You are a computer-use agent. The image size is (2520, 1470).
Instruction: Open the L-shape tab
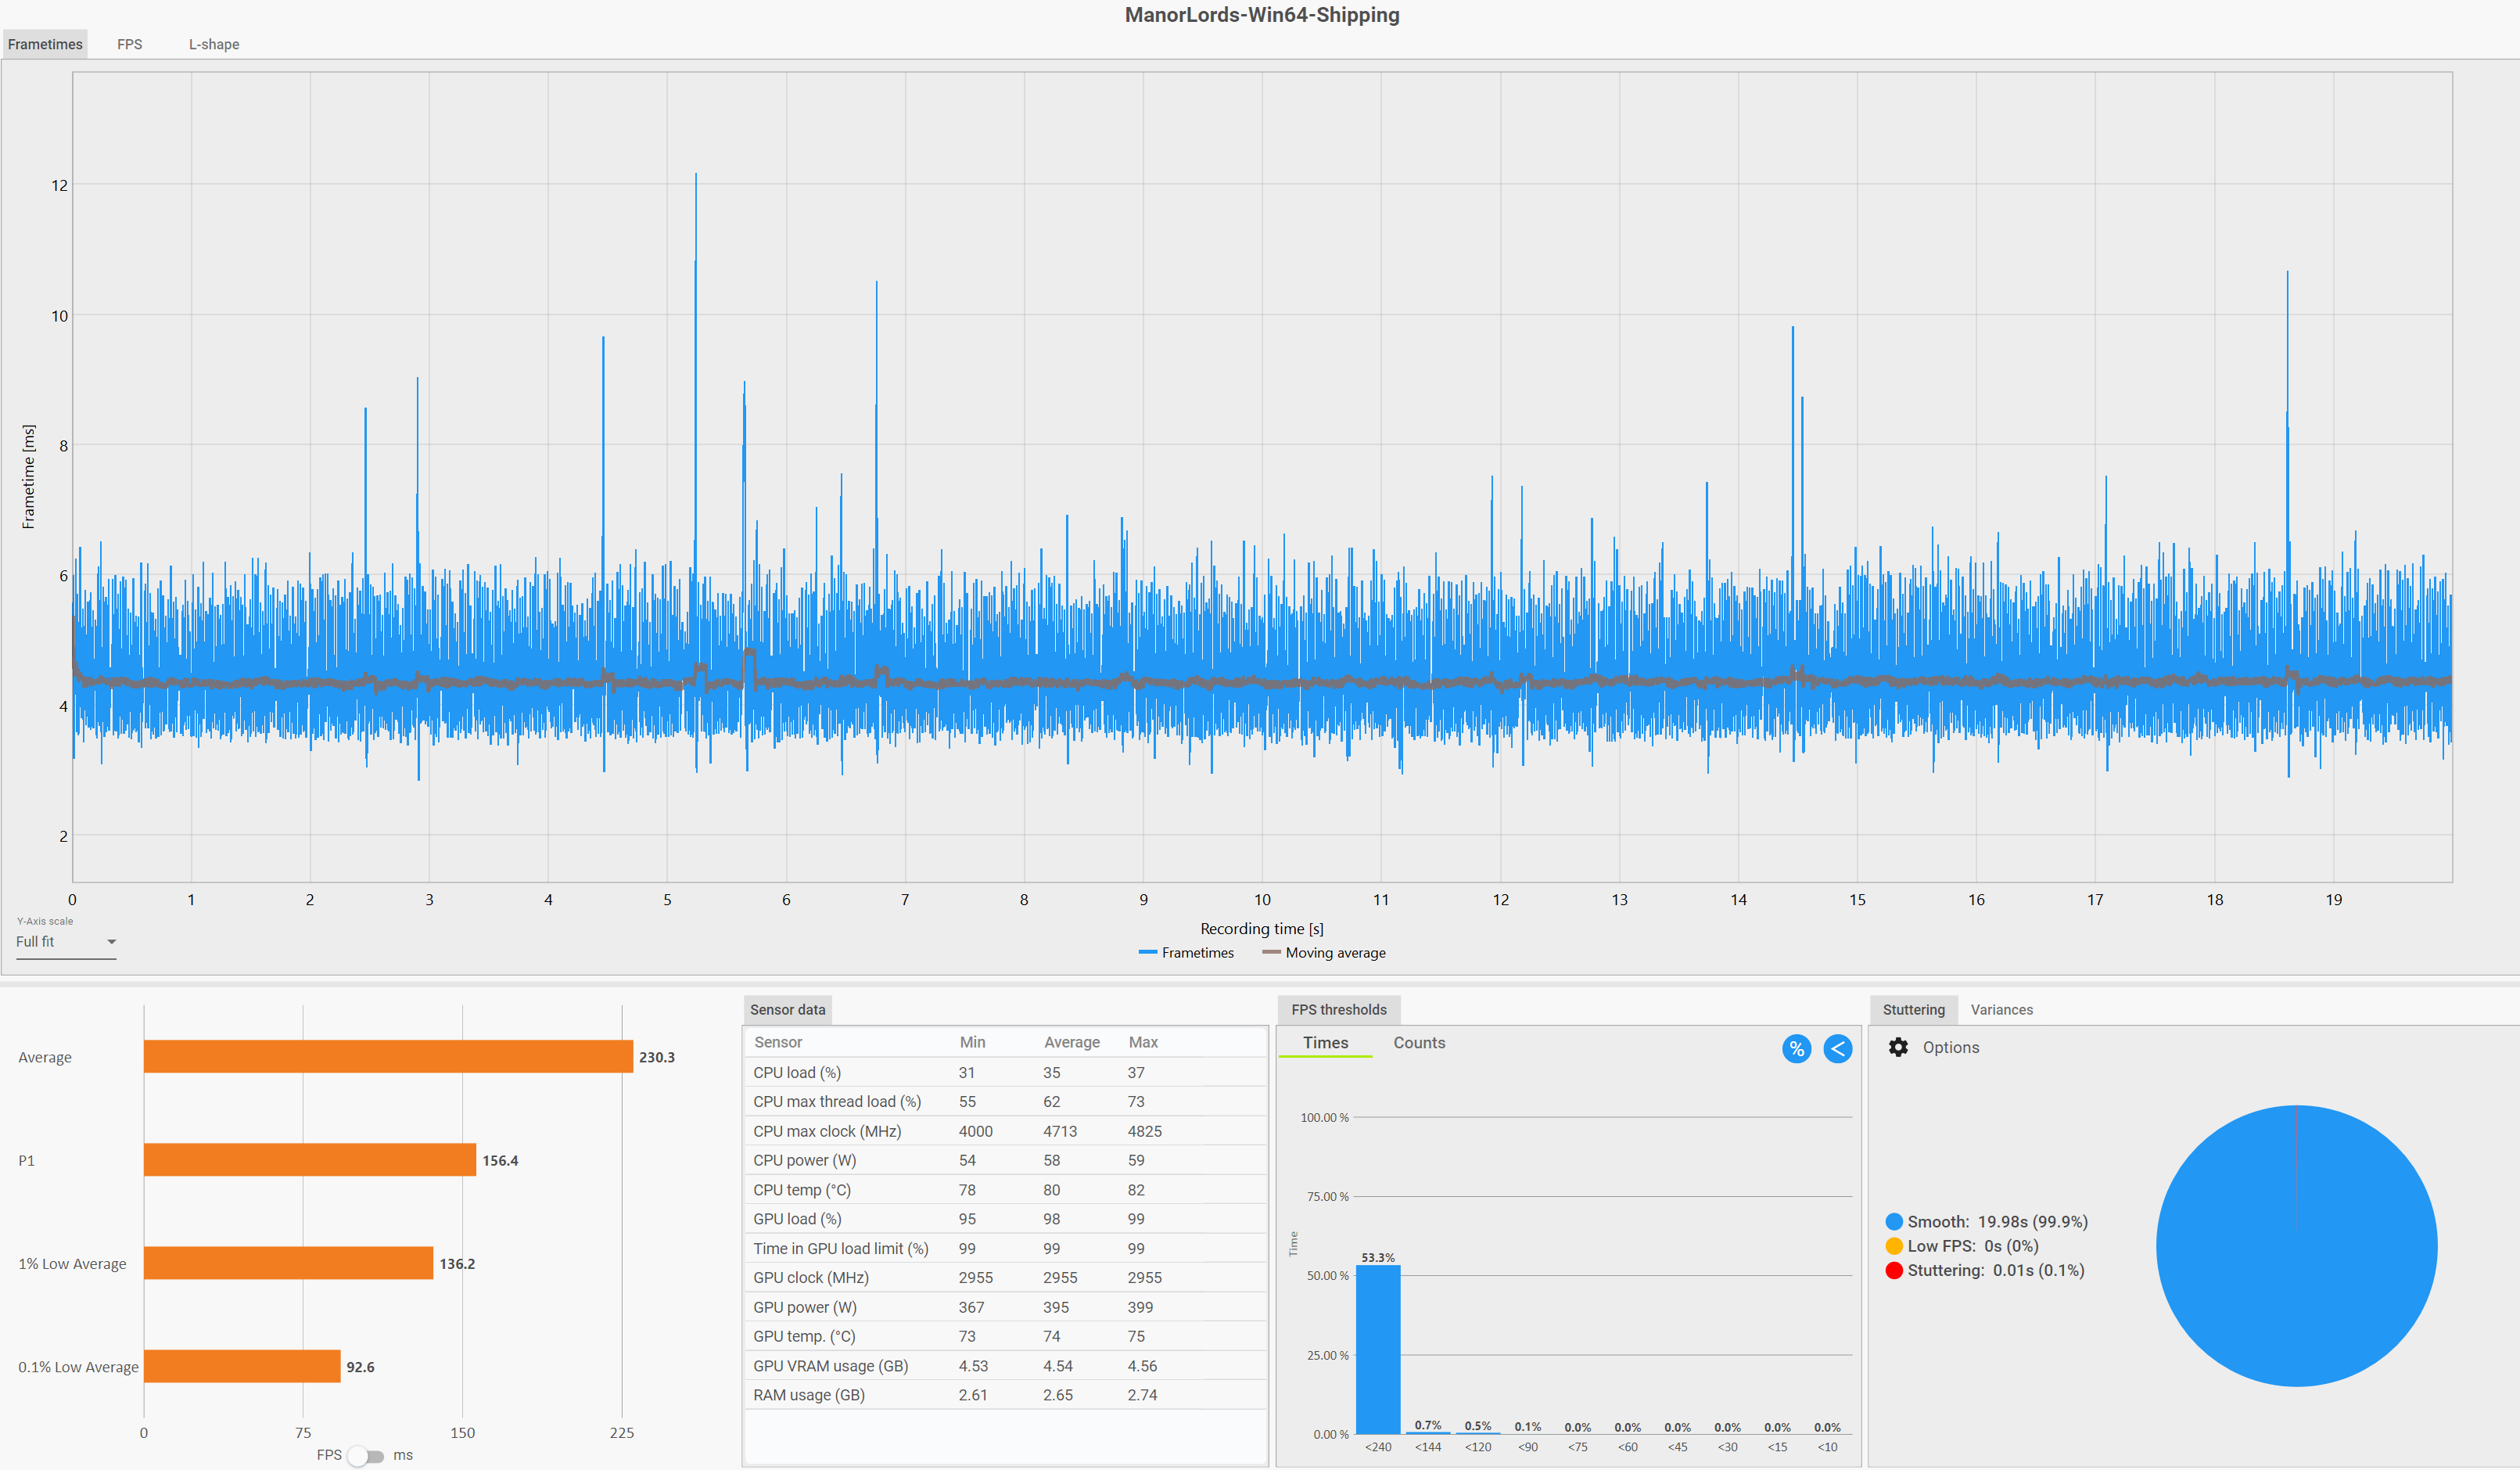(214, 44)
